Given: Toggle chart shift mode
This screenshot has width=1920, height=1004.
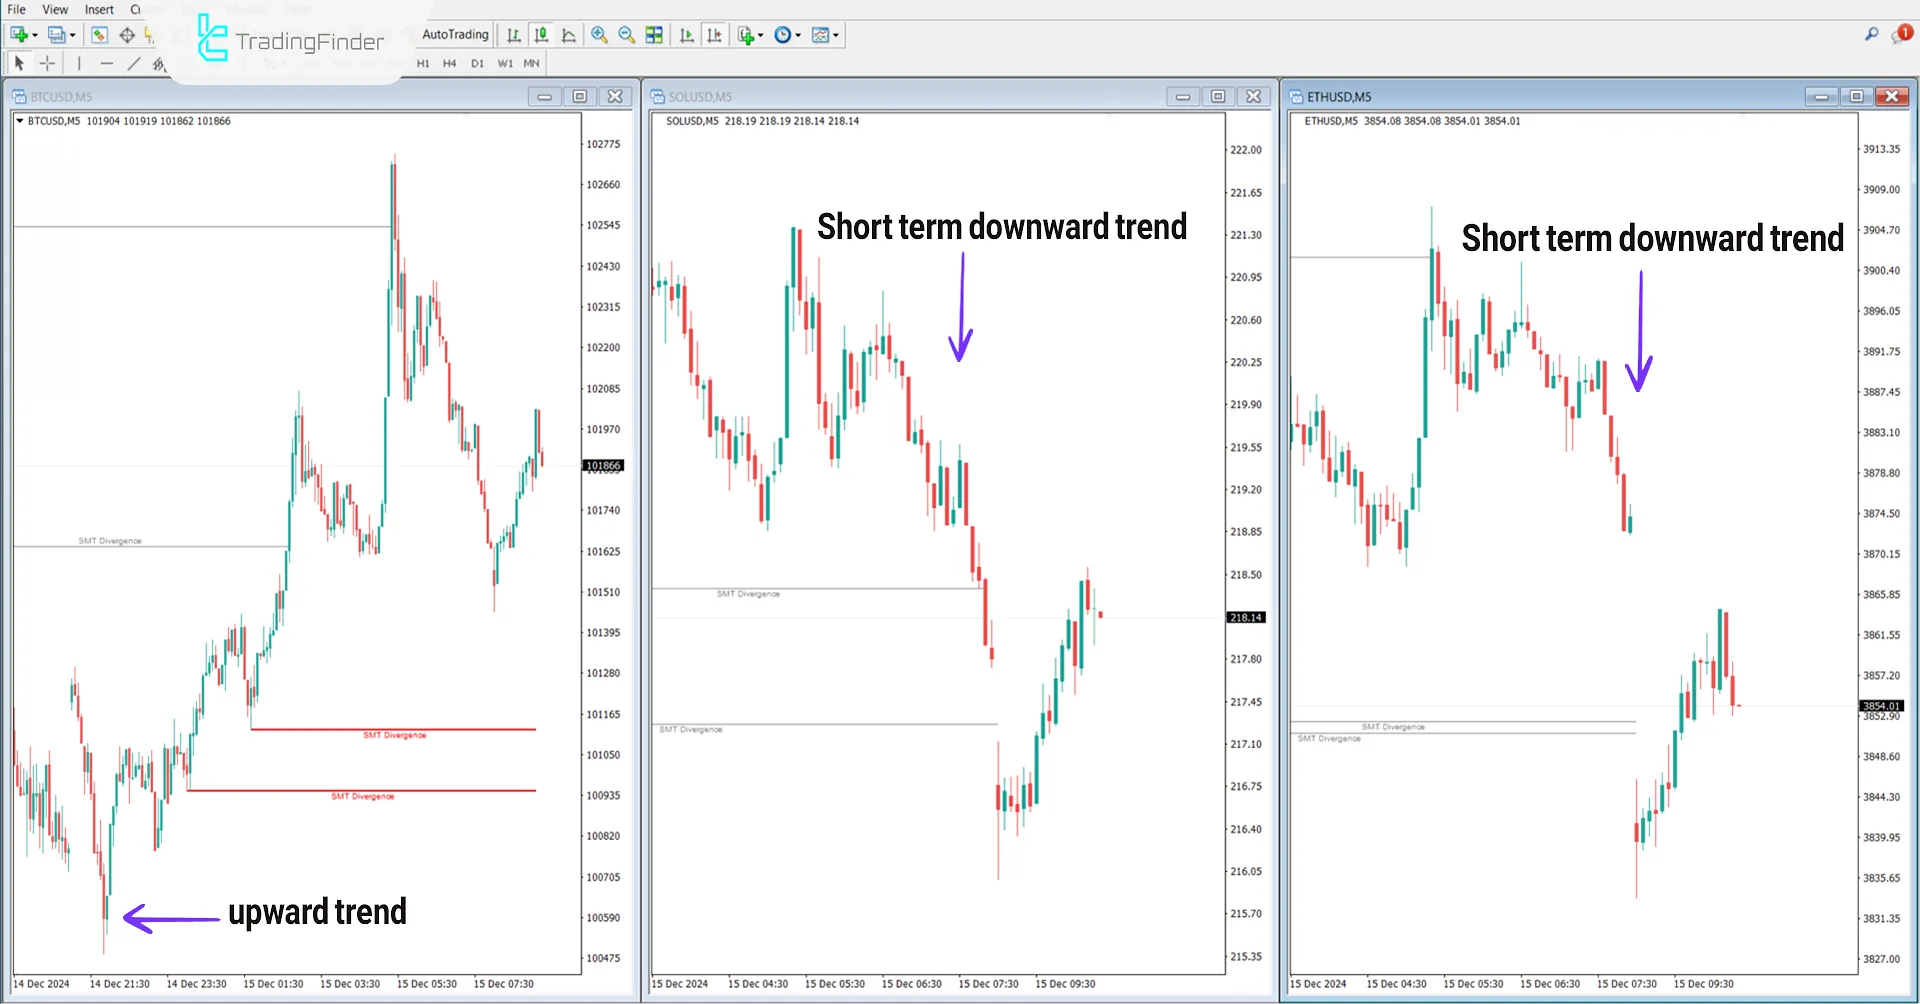Looking at the screenshot, I should click(715, 35).
